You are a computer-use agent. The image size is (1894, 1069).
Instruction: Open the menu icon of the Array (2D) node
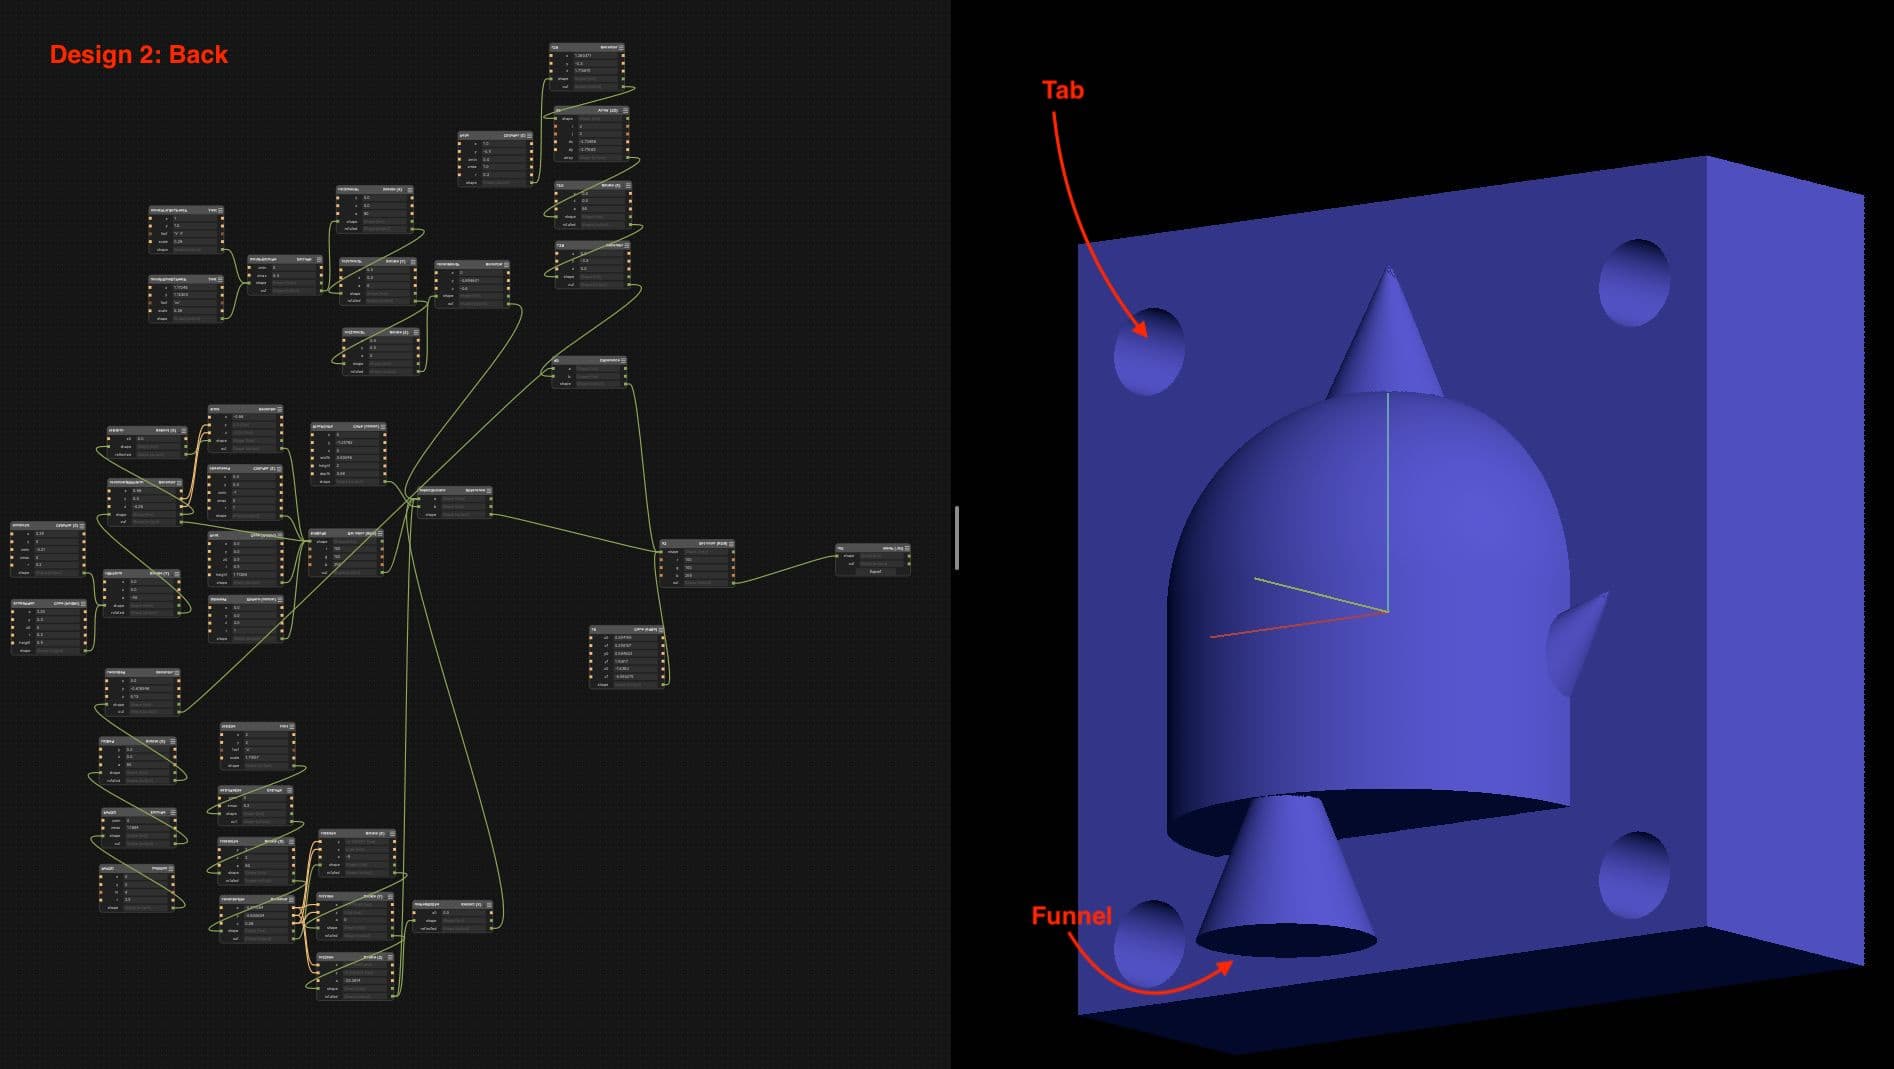(x=625, y=110)
